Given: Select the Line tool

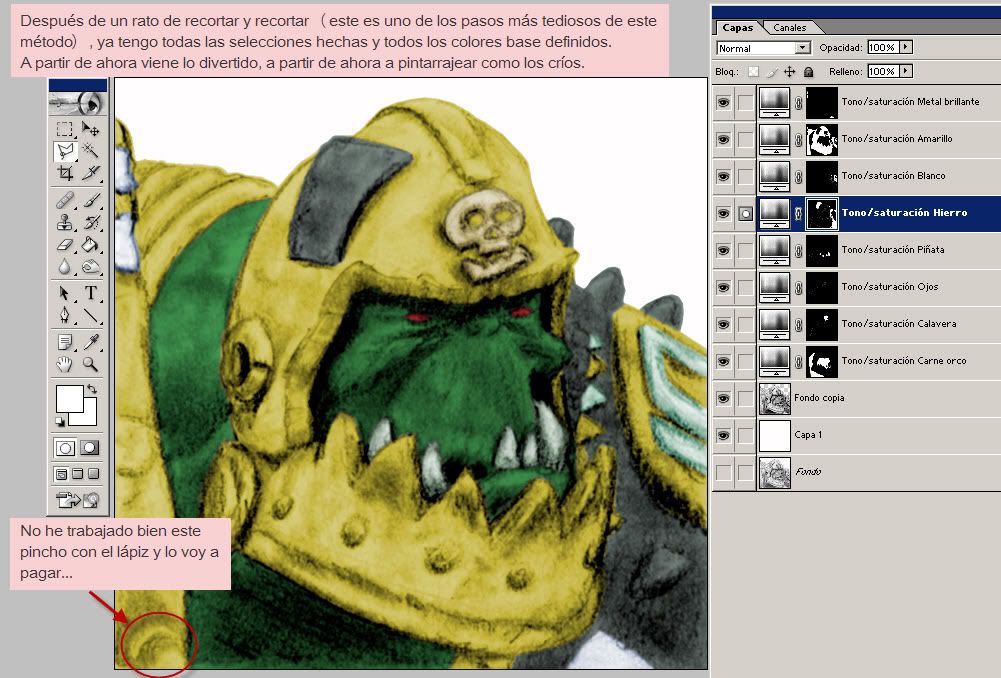Looking at the screenshot, I should (x=91, y=315).
